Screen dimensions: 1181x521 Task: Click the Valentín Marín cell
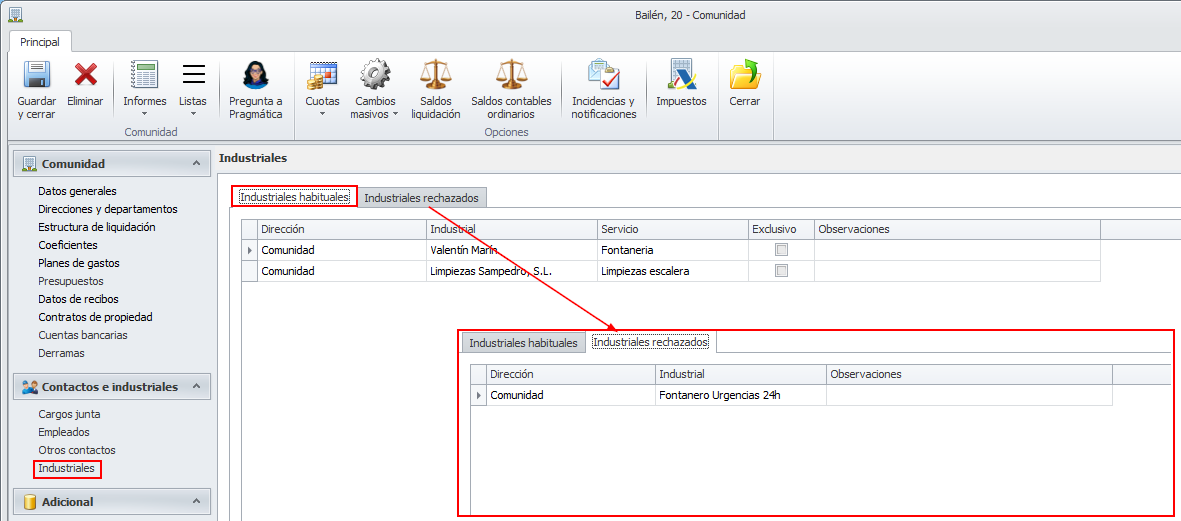[x=511, y=250]
